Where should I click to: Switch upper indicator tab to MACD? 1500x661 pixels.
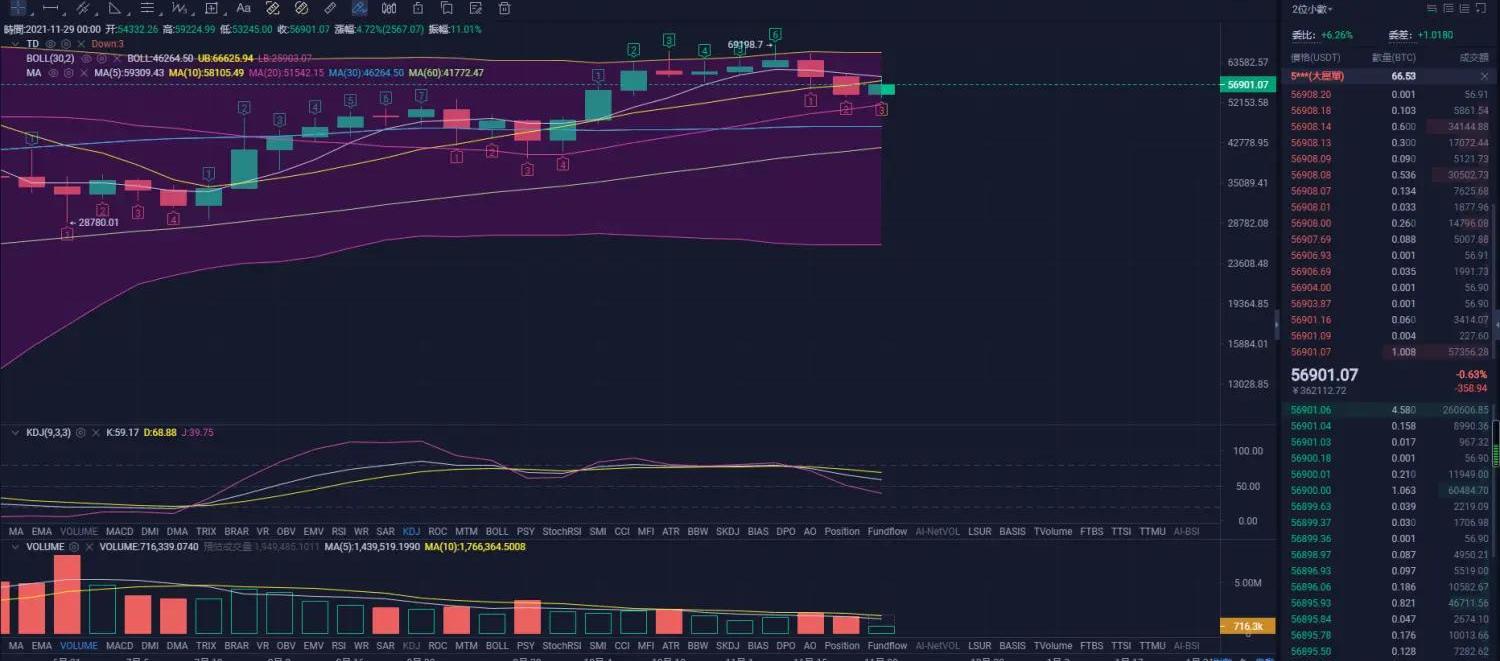[x=119, y=532]
